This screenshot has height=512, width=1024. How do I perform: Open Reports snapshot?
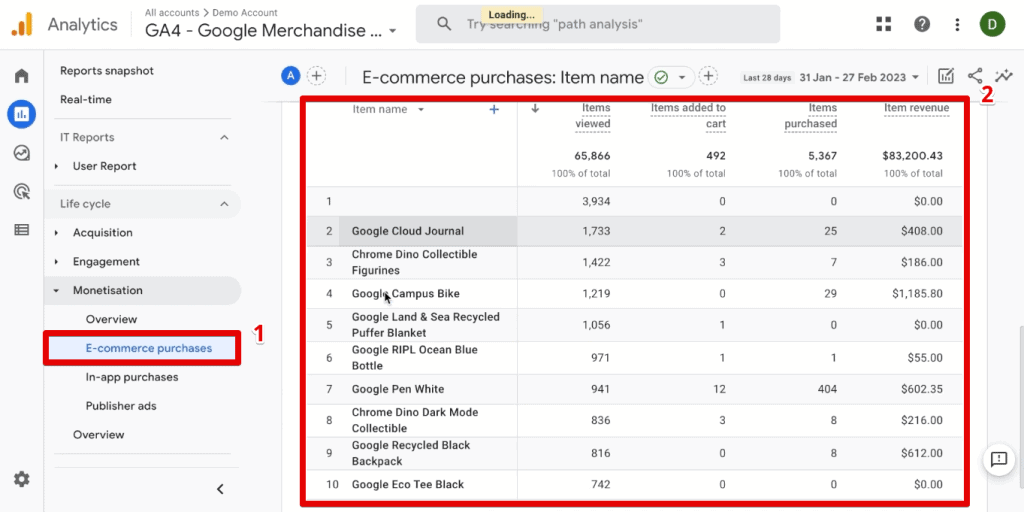point(107,71)
